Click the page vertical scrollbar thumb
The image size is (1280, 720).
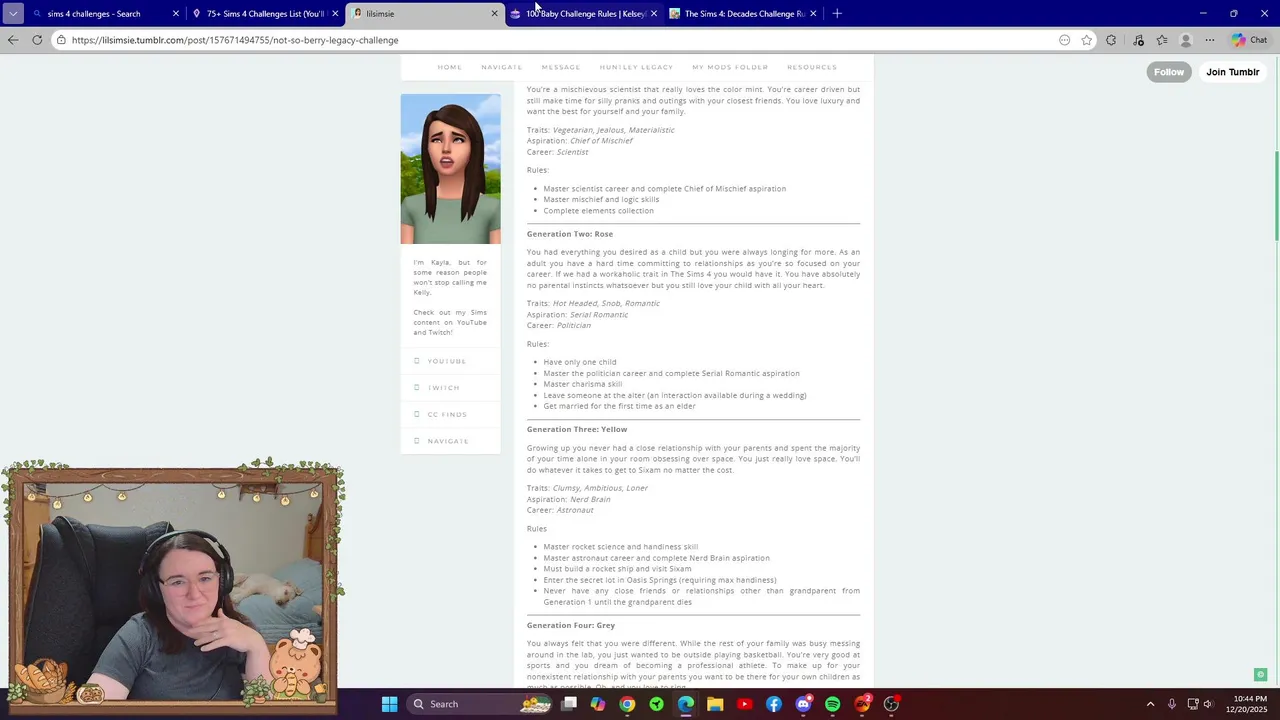1276,195
